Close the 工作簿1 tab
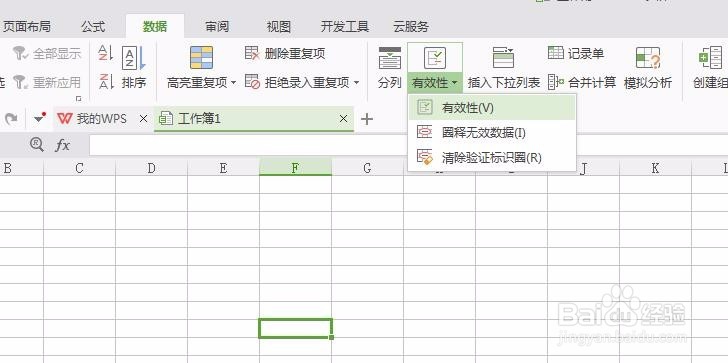 click(x=343, y=119)
